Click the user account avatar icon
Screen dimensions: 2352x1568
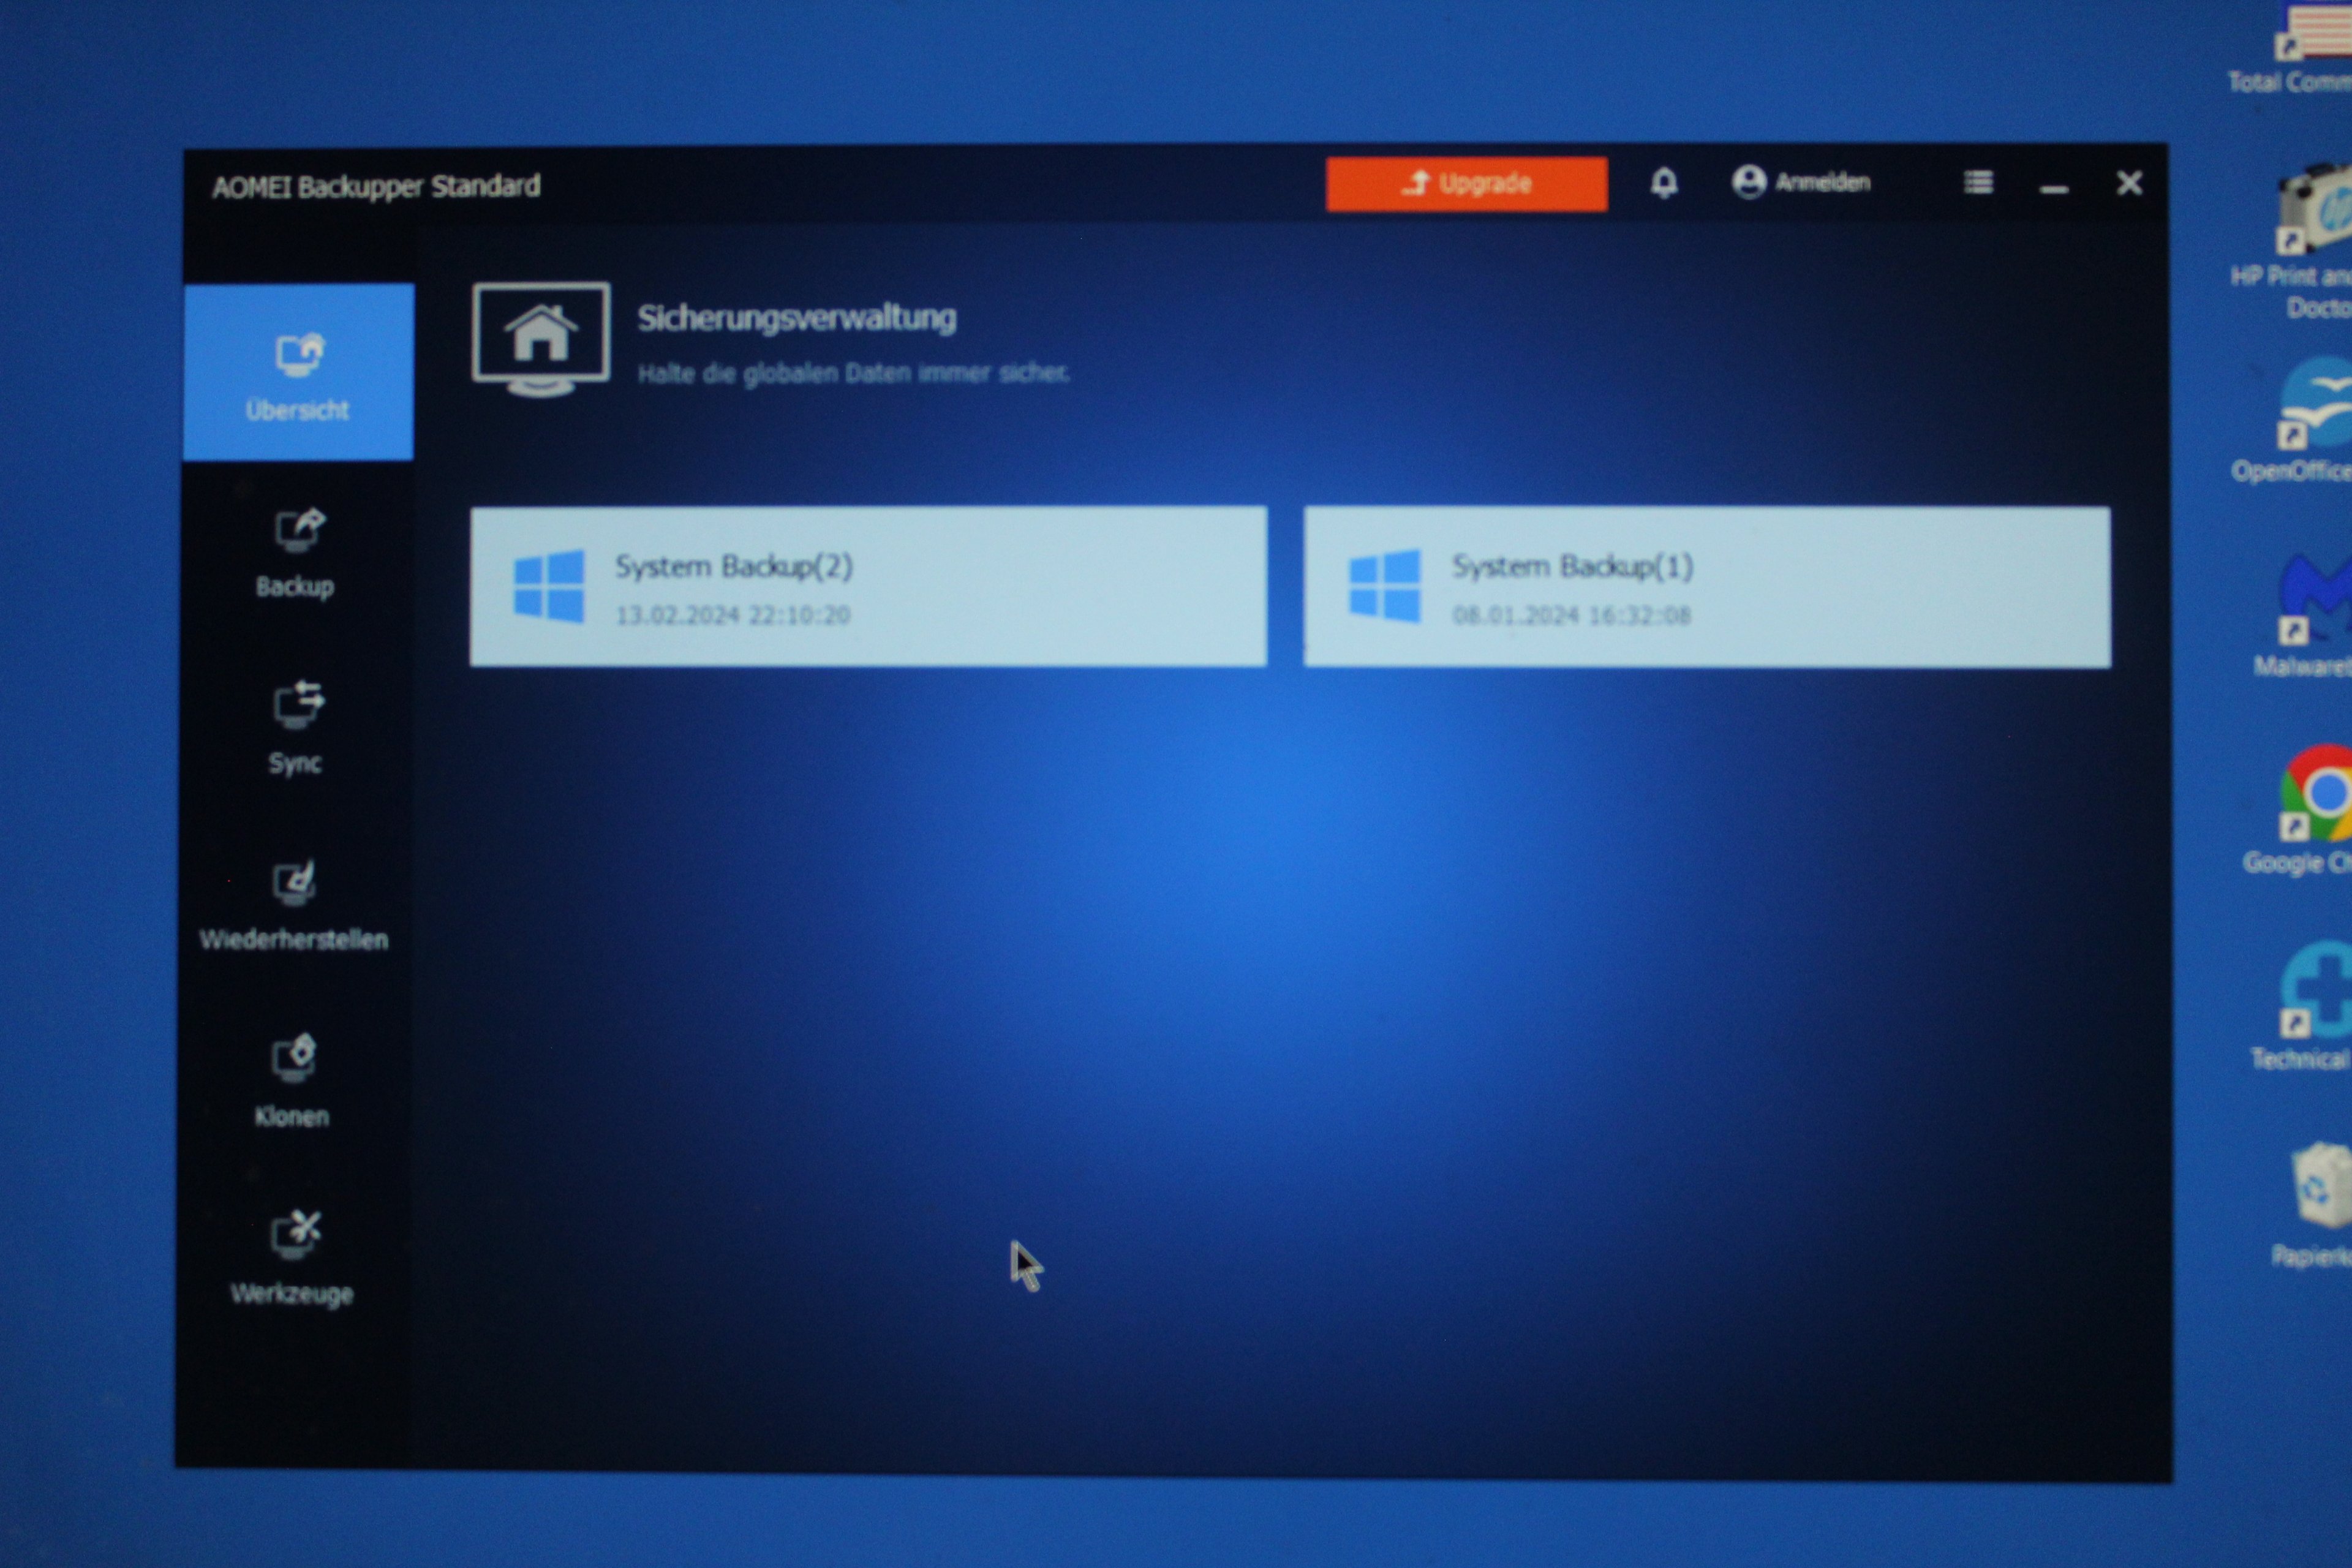[x=1748, y=183]
